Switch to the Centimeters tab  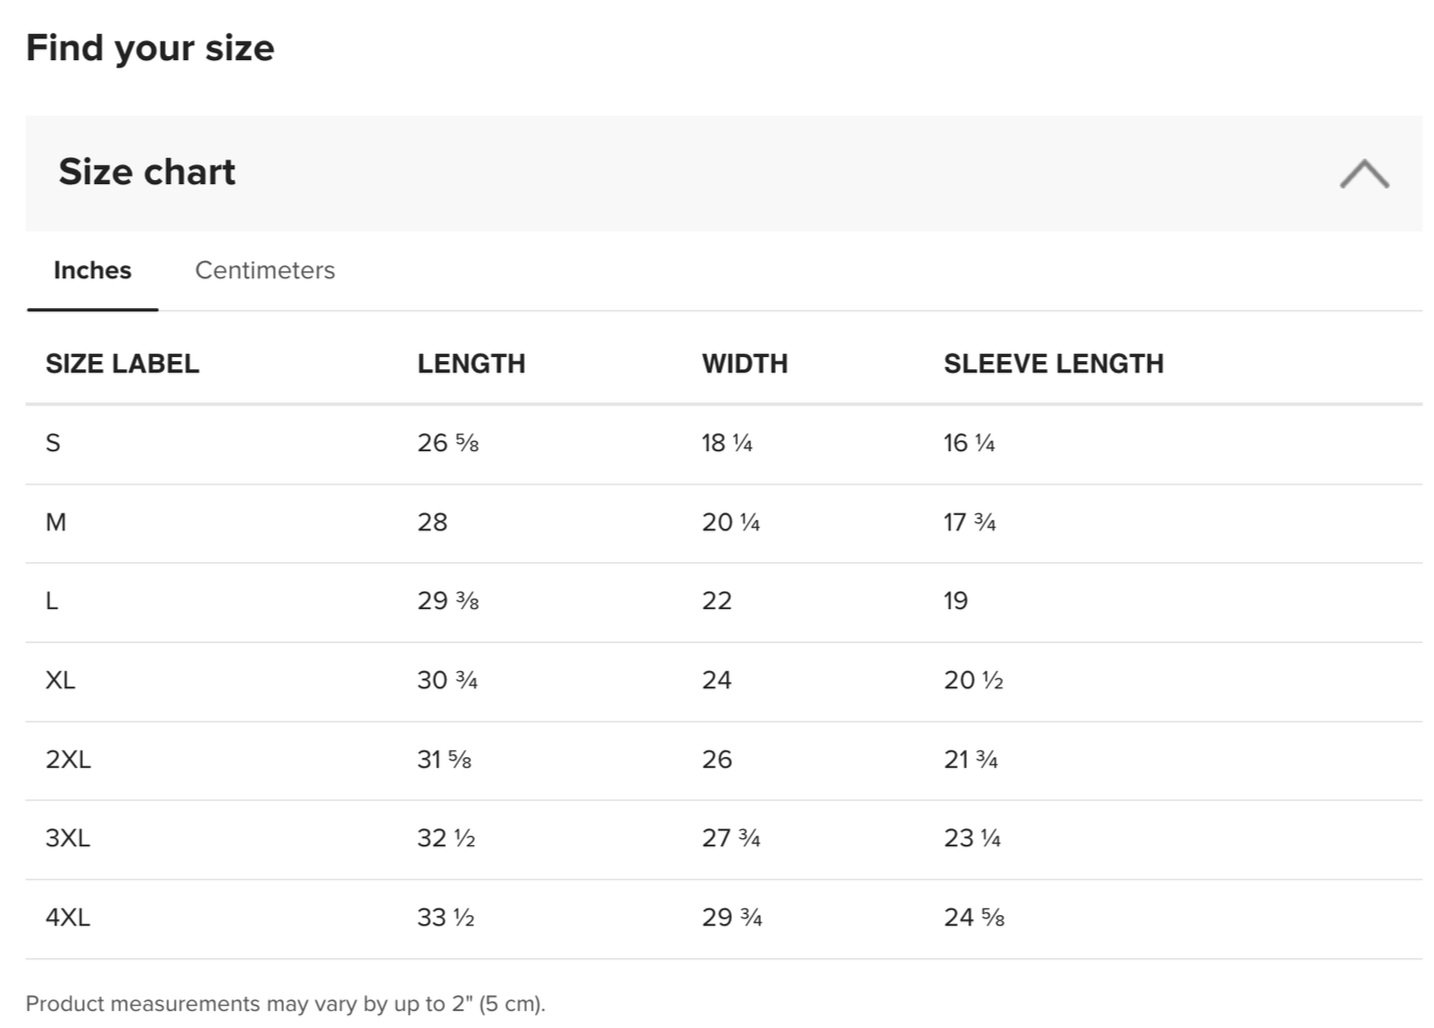point(265,270)
